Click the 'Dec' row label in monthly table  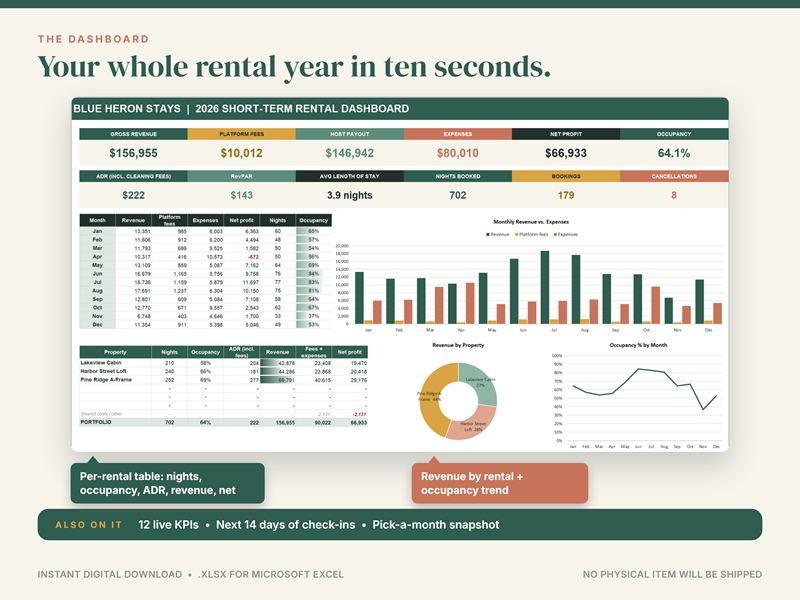[x=97, y=324]
